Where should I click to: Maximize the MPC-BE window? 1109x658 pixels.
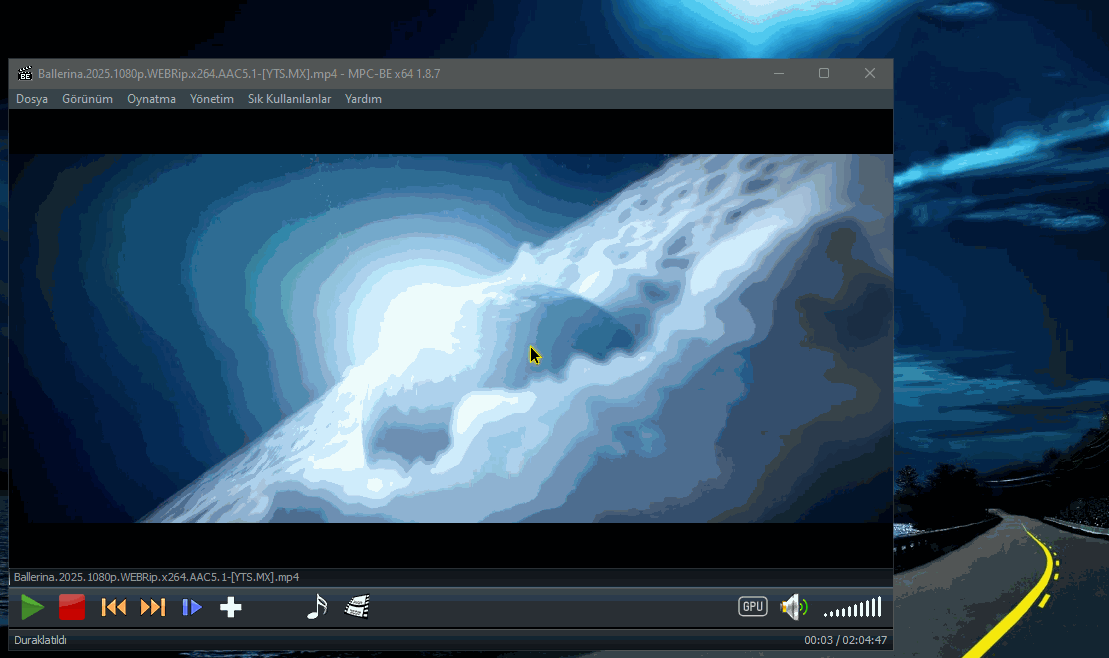click(824, 74)
